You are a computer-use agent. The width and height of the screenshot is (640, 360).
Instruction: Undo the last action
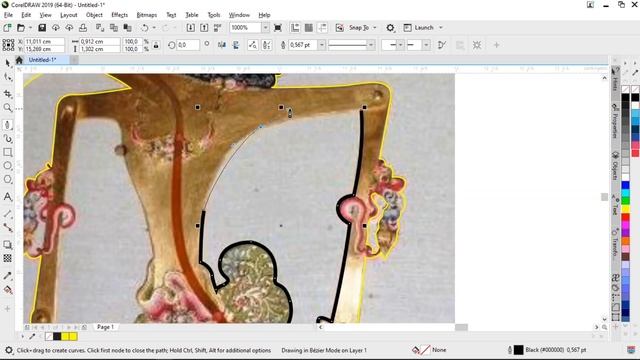coord(144,28)
